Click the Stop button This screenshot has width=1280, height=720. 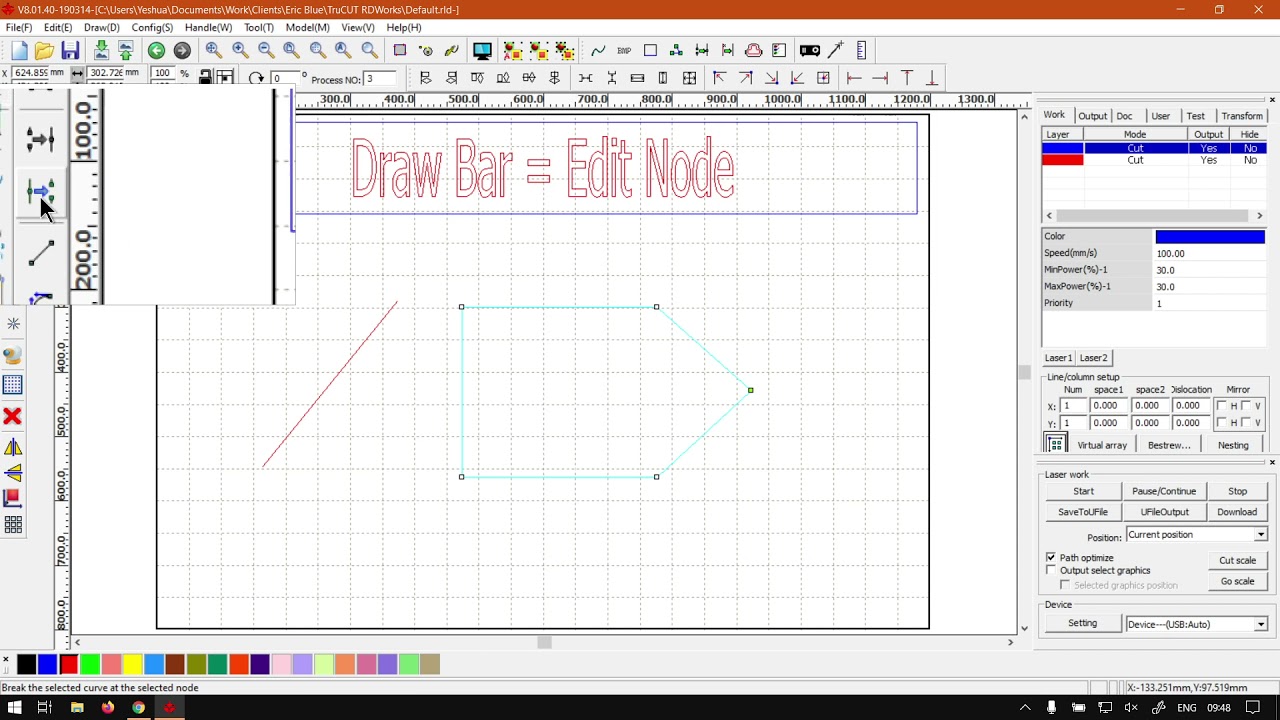pyautogui.click(x=1237, y=491)
